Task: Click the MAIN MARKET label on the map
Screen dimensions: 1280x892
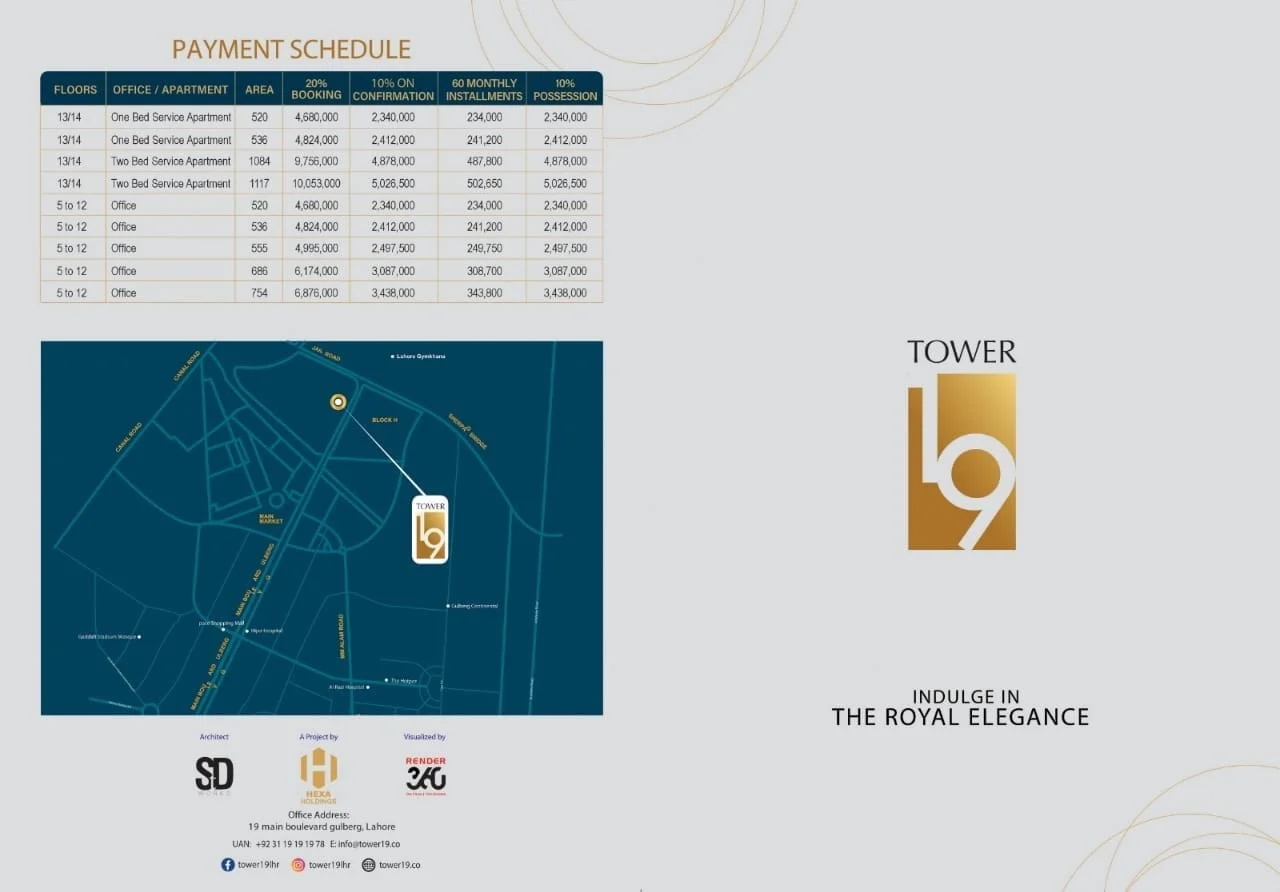Action: click(271, 519)
